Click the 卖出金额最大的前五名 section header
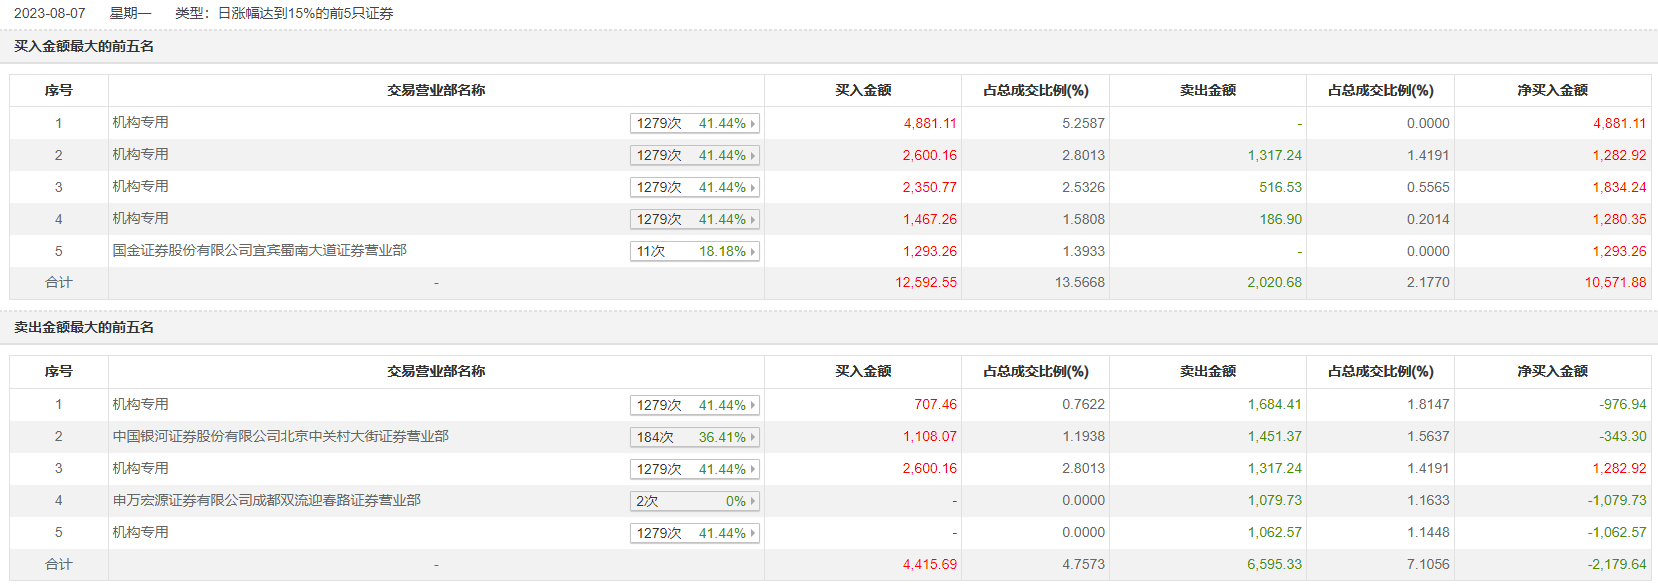This screenshot has height=588, width=1658. [x=84, y=327]
